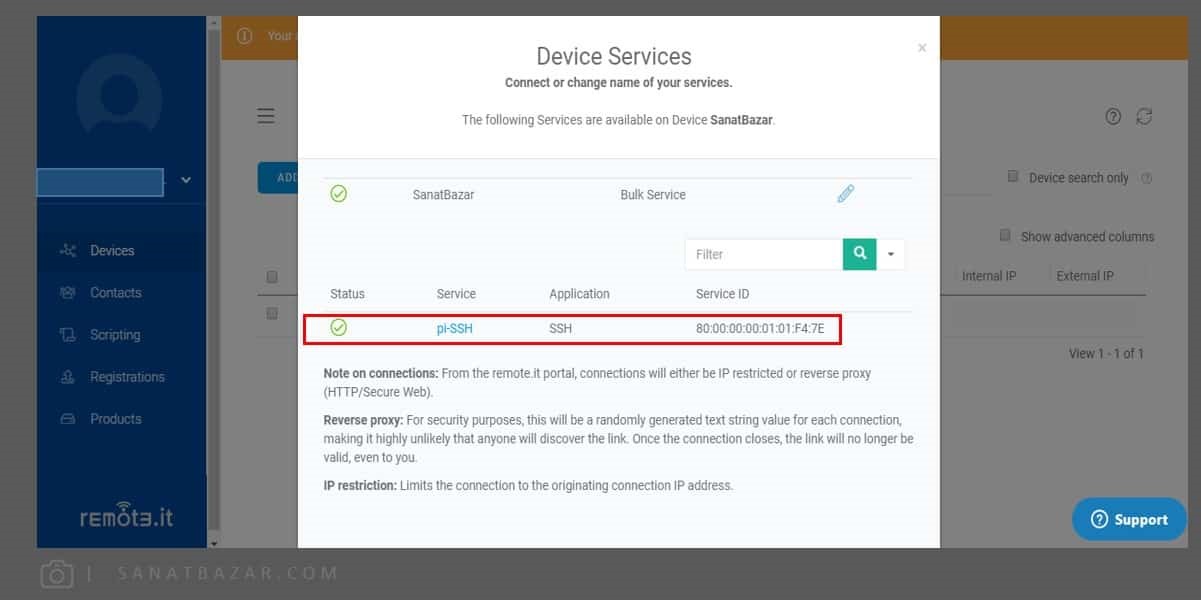Click the Contacts sidebar icon
Viewport: 1201px width, 600px height.
point(68,293)
